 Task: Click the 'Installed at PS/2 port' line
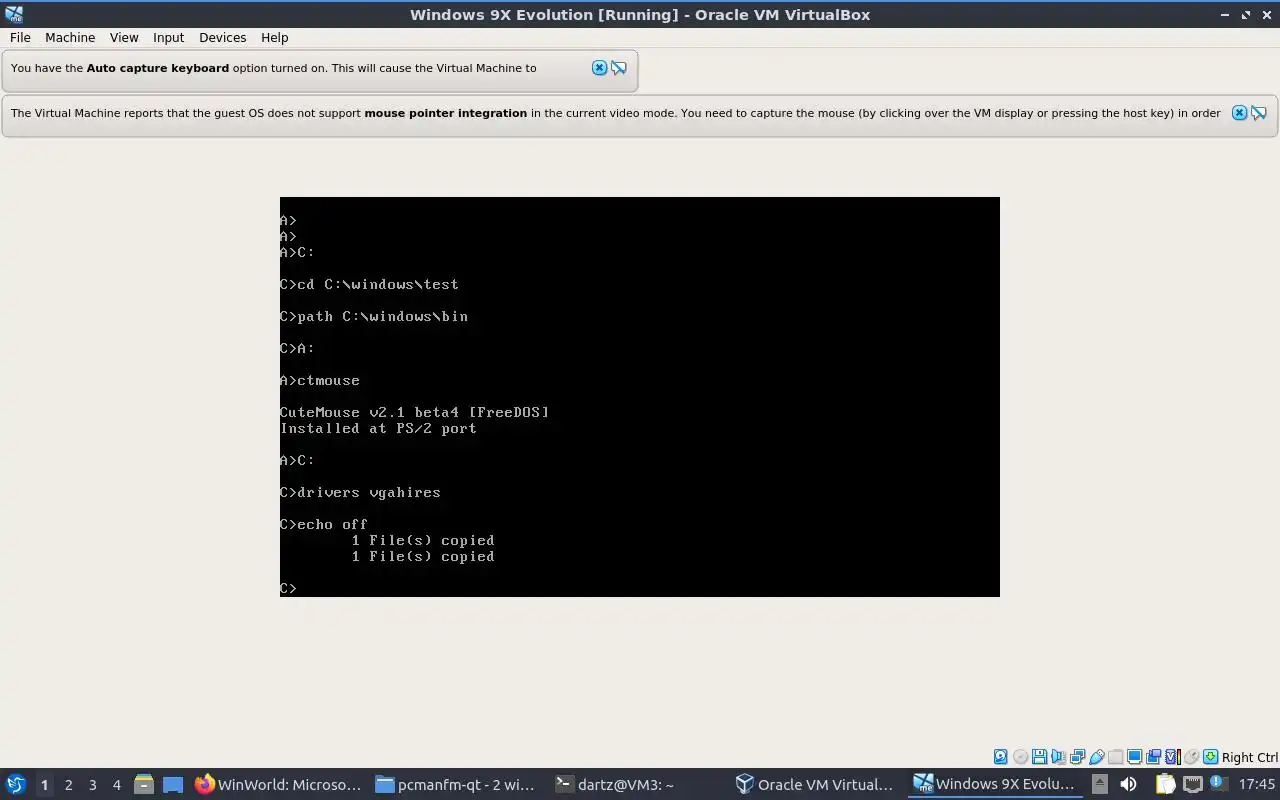[378, 428]
